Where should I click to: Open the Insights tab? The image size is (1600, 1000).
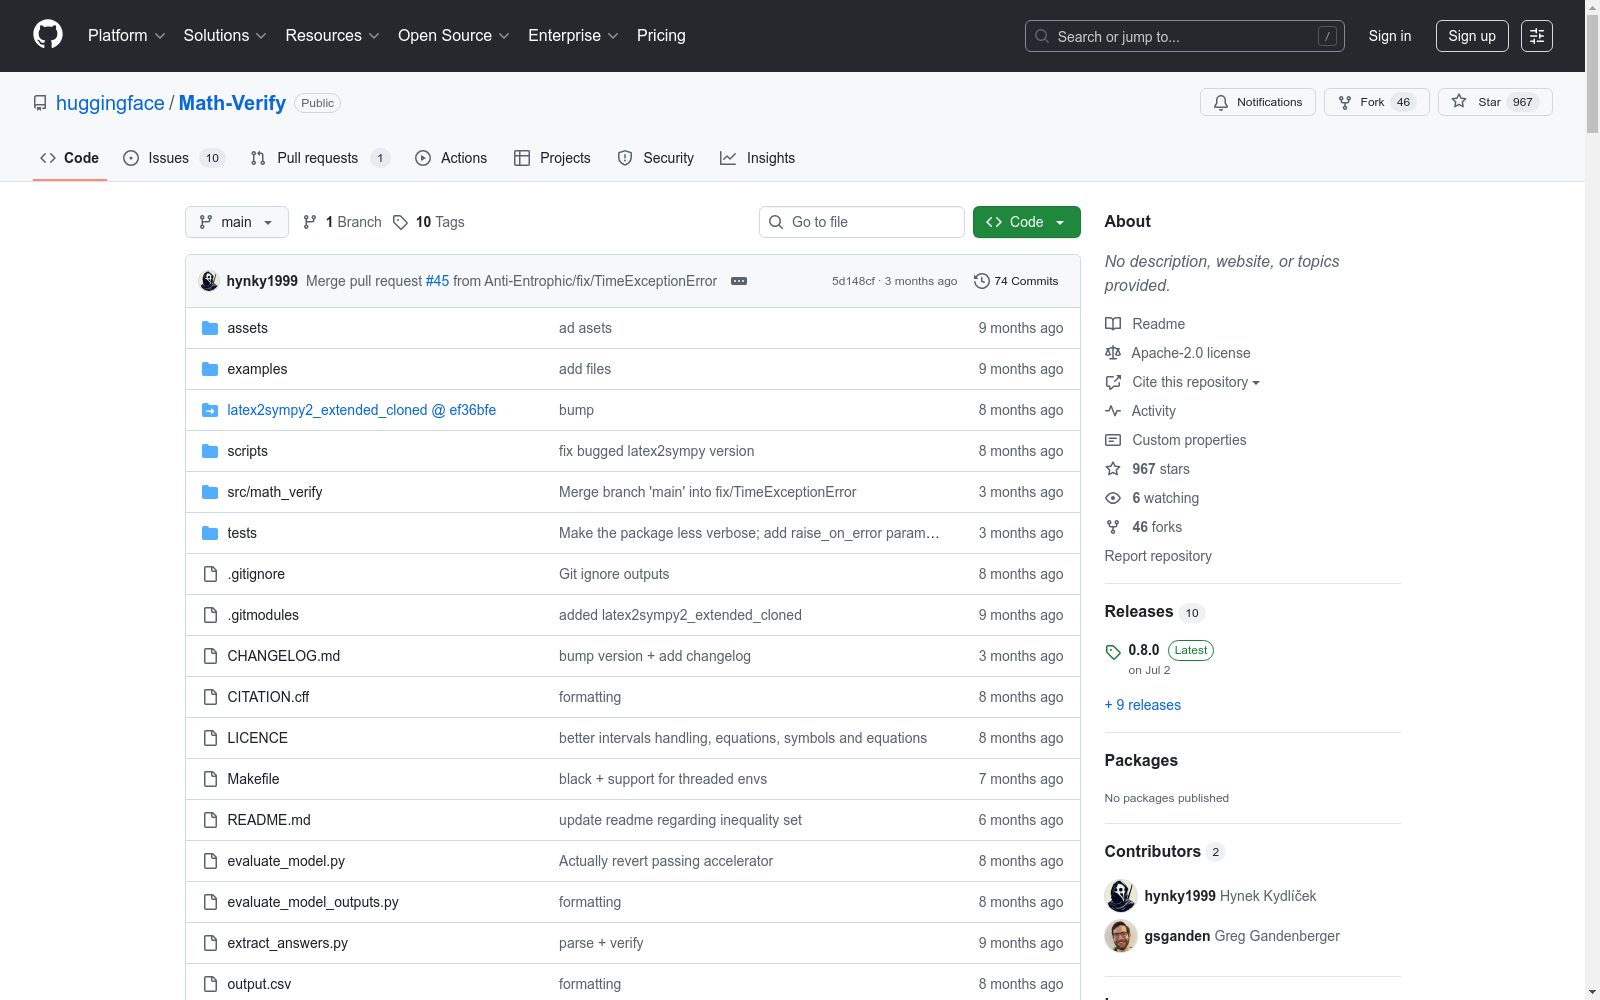(x=758, y=158)
